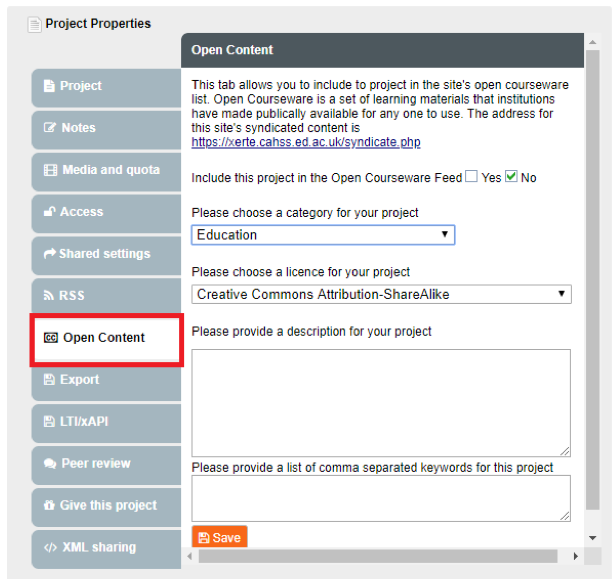Switch to the LTI/xAPI tab

[x=84, y=422]
